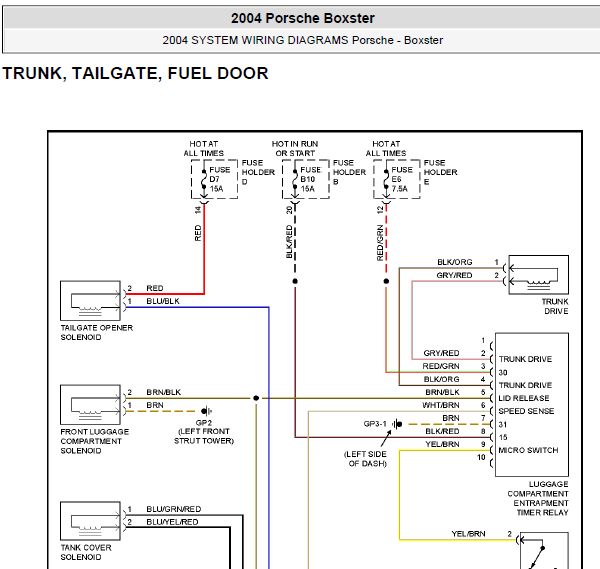This screenshot has height=569, width=600.
Task: Click the splice dot on the BRN/BLK wire
Action: pos(256,398)
